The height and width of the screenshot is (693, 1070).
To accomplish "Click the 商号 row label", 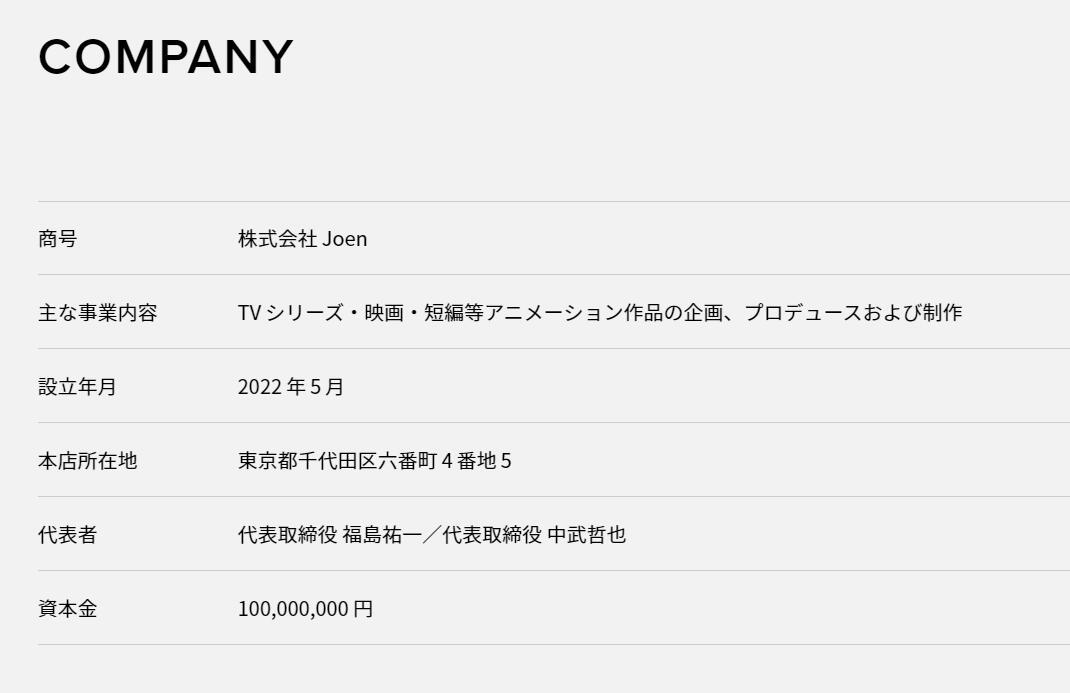I will click(57, 239).
